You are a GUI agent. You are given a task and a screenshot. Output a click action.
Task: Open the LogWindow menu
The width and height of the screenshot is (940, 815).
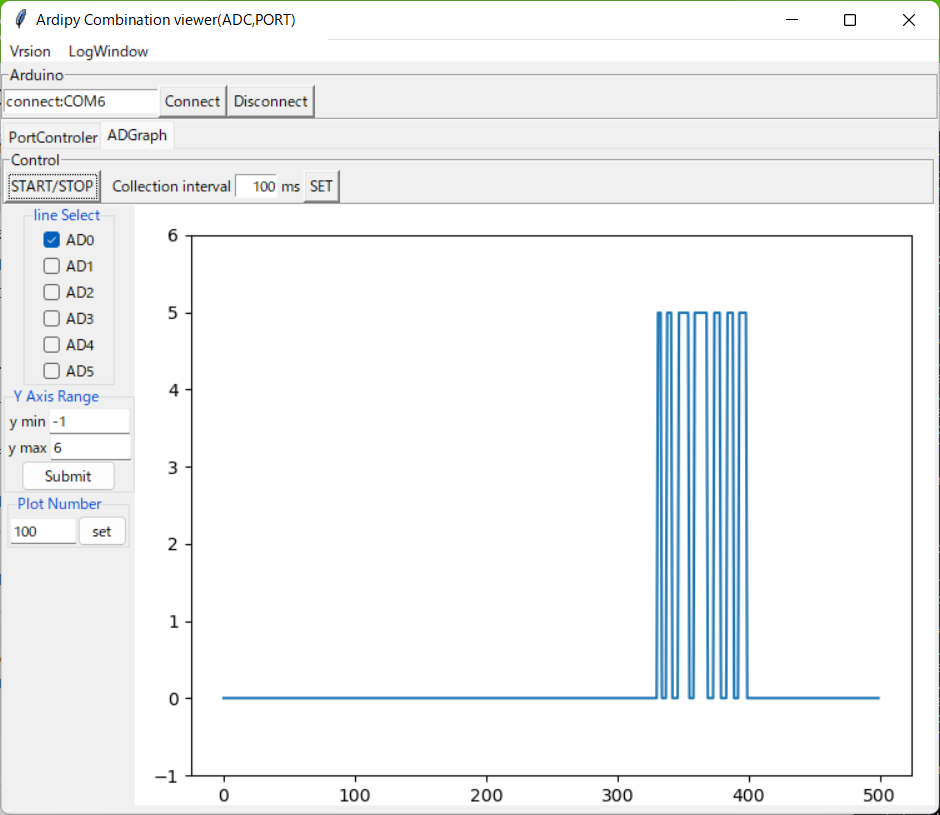(x=108, y=52)
